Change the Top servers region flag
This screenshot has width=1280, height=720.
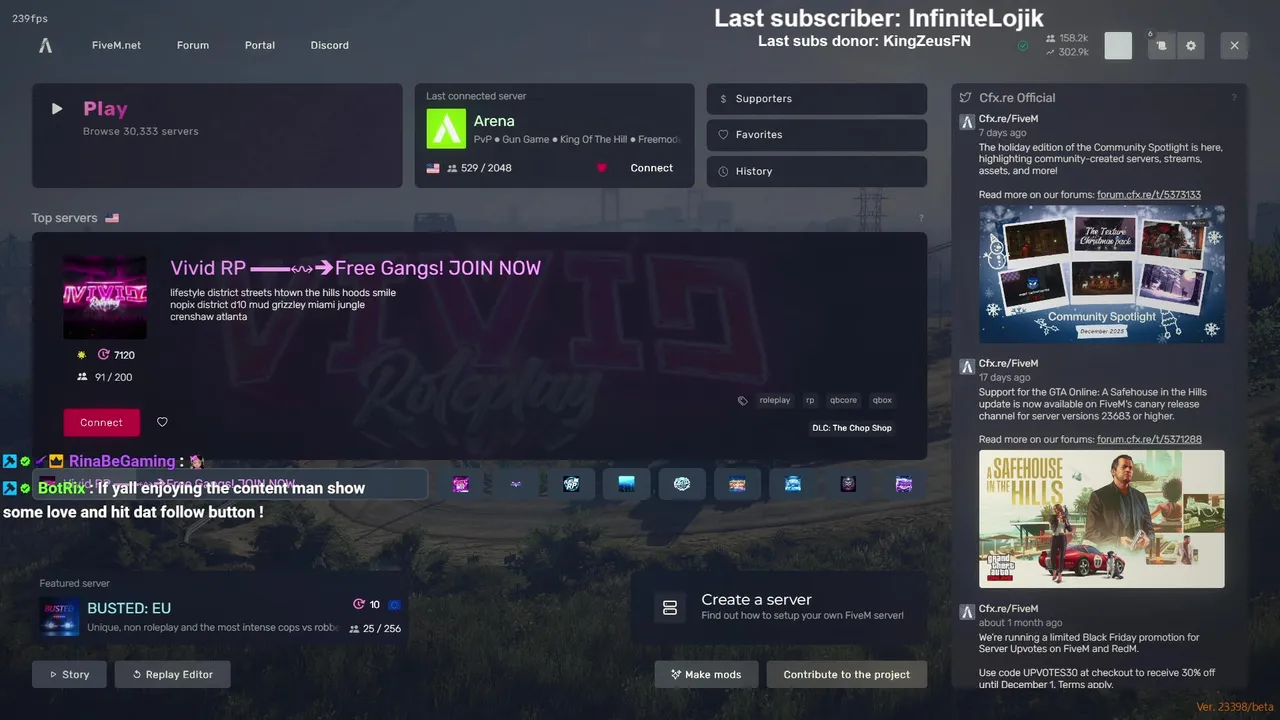[x=112, y=218]
